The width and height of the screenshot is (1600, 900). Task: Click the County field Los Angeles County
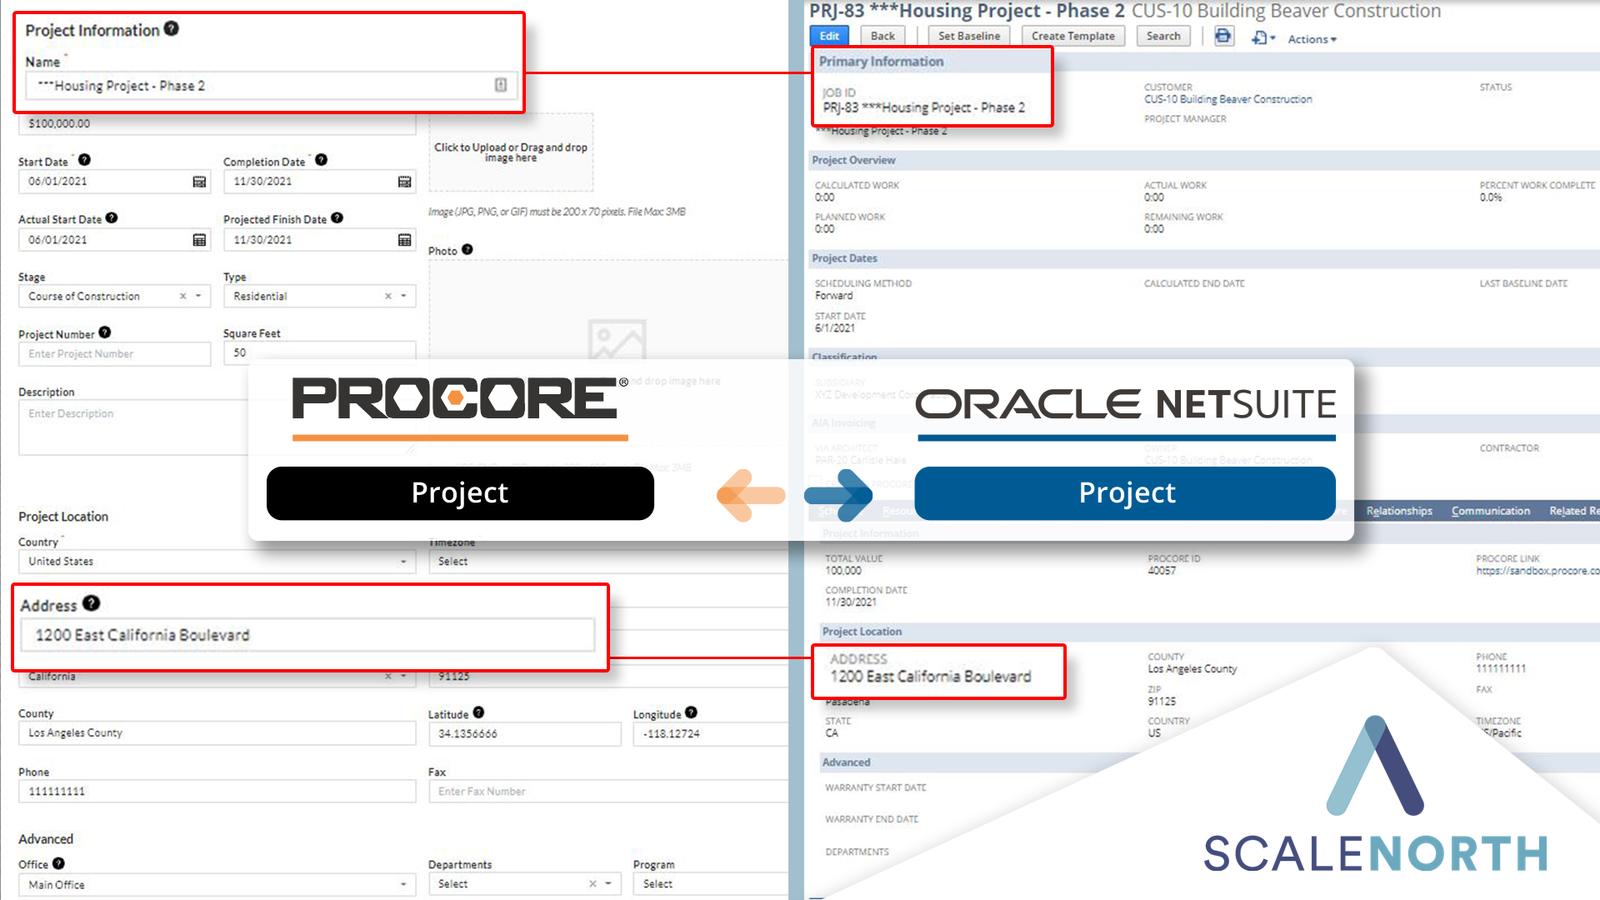point(217,733)
